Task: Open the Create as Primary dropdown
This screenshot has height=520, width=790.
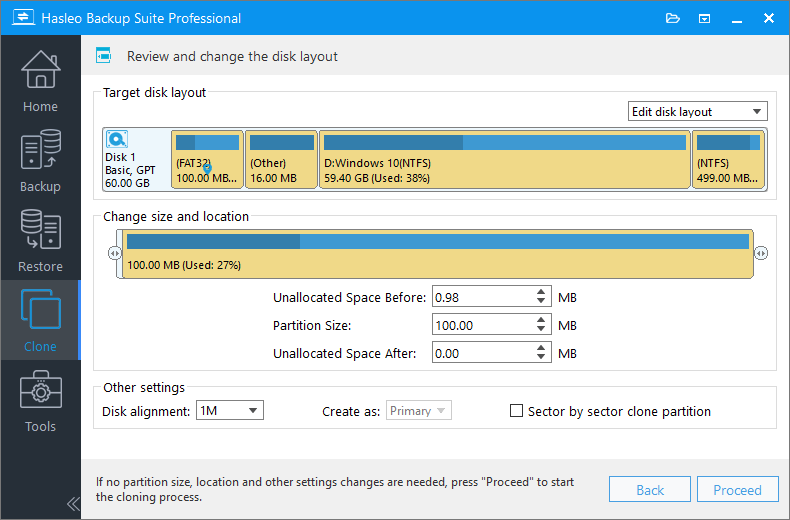Action: point(419,411)
